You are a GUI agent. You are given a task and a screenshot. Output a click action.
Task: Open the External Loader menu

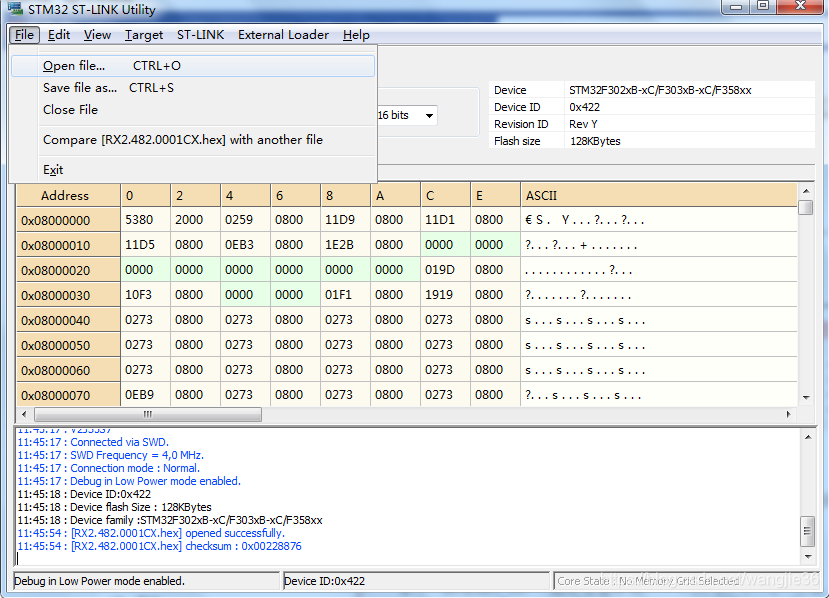coord(283,35)
